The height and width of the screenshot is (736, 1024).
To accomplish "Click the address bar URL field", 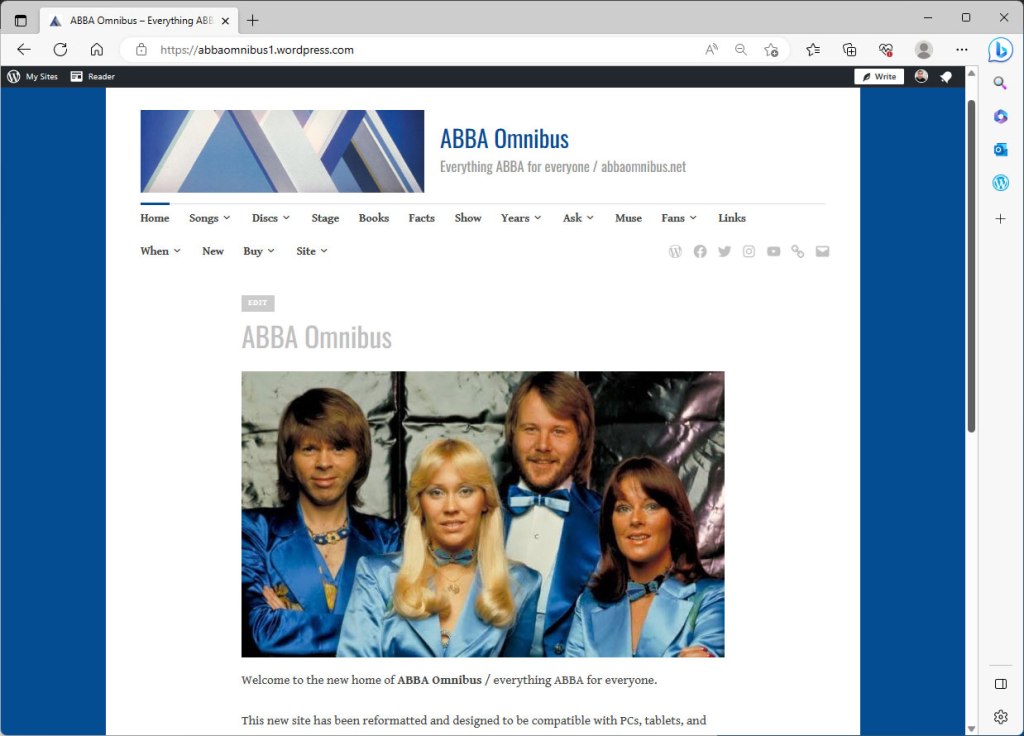I will [400, 50].
